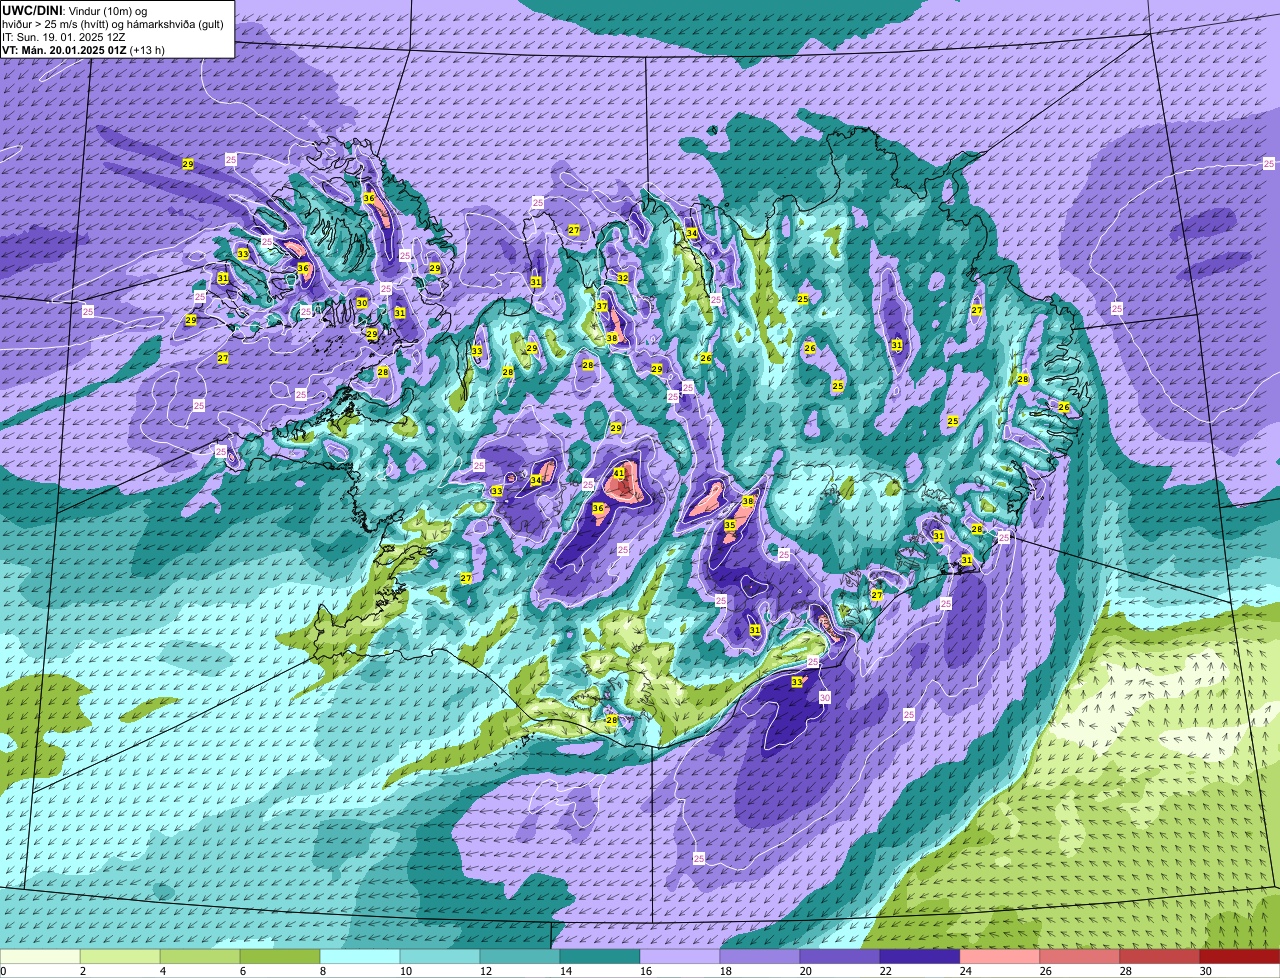1280x978 pixels.
Task: Click the yellow '37' gust label
Action: (x=602, y=306)
